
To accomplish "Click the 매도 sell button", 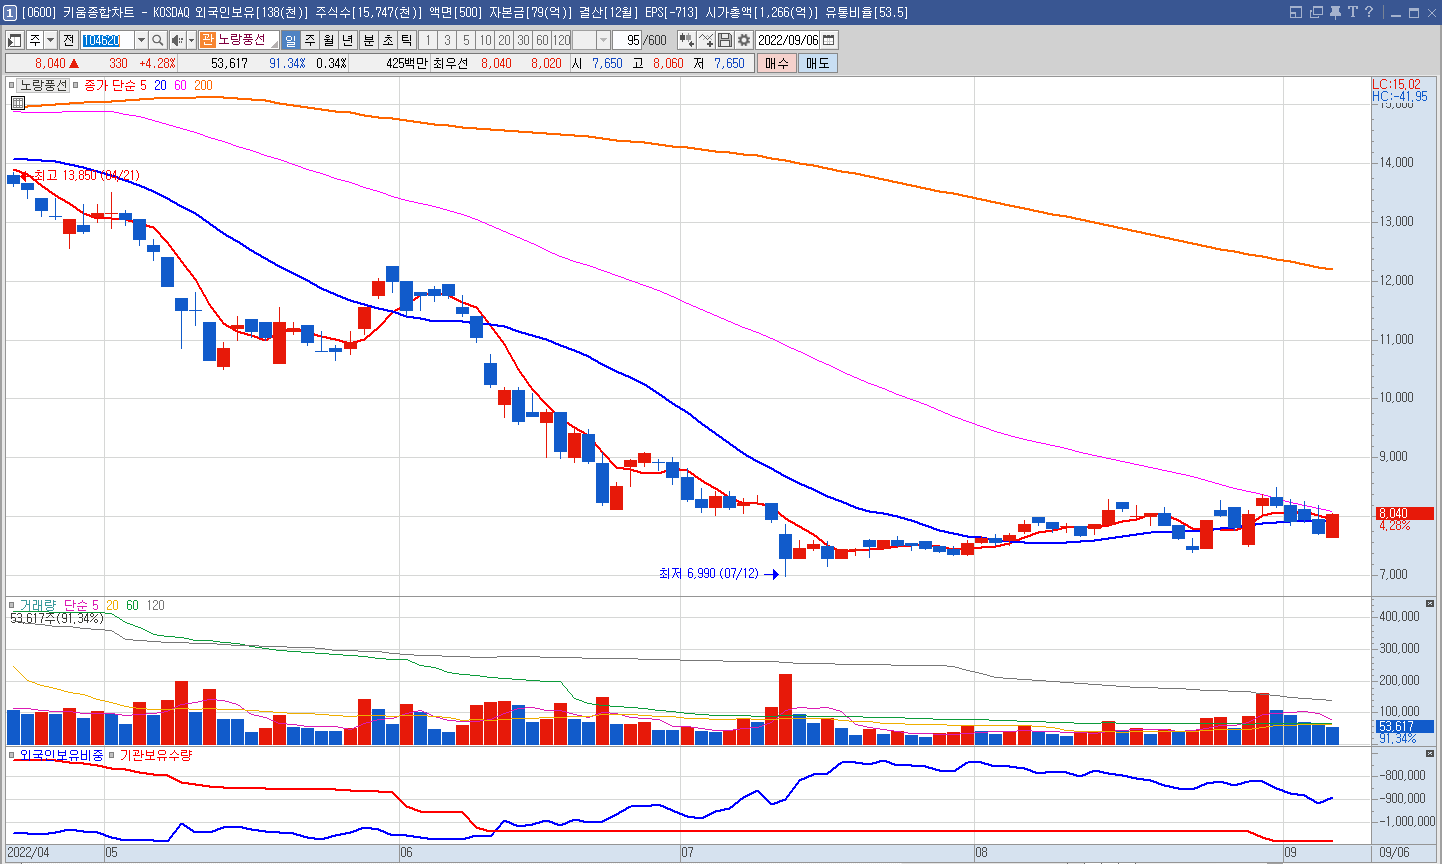I will click(x=817, y=63).
